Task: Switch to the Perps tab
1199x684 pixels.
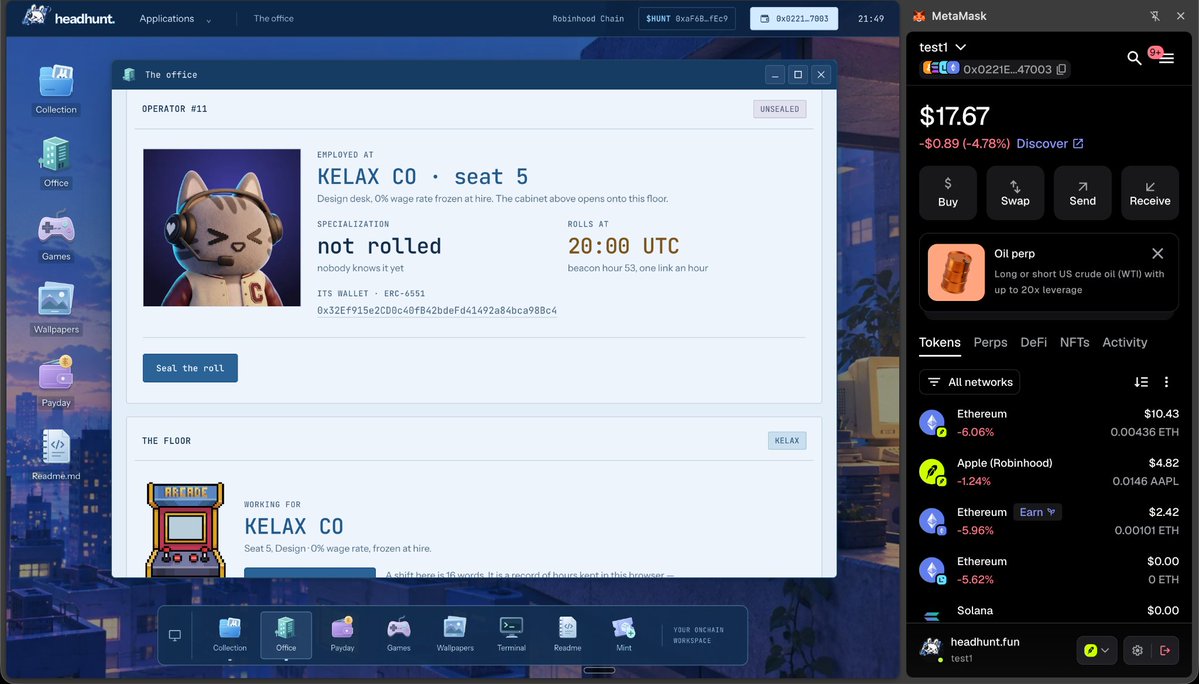Action: pyautogui.click(x=990, y=342)
